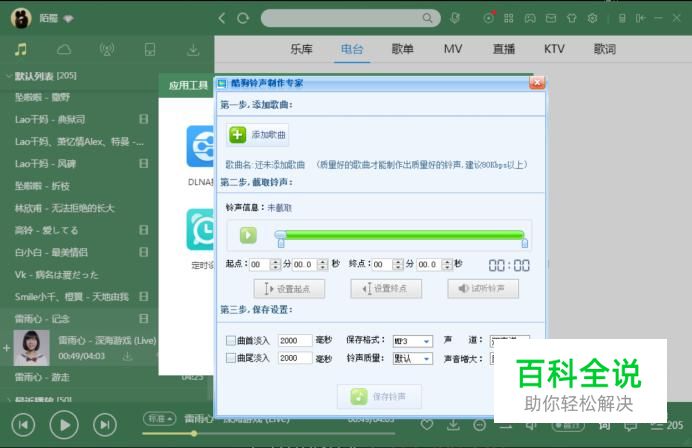
Task: Open the phone device icon in sidebar
Action: (150, 49)
